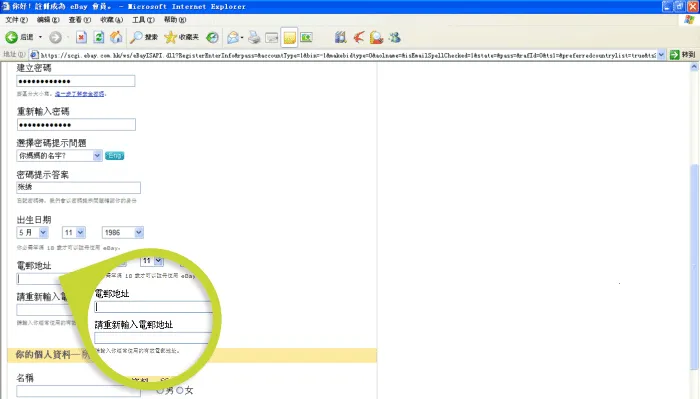Open the Mail envelope toolbar icon
The width and height of the screenshot is (700, 399).
click(x=233, y=37)
